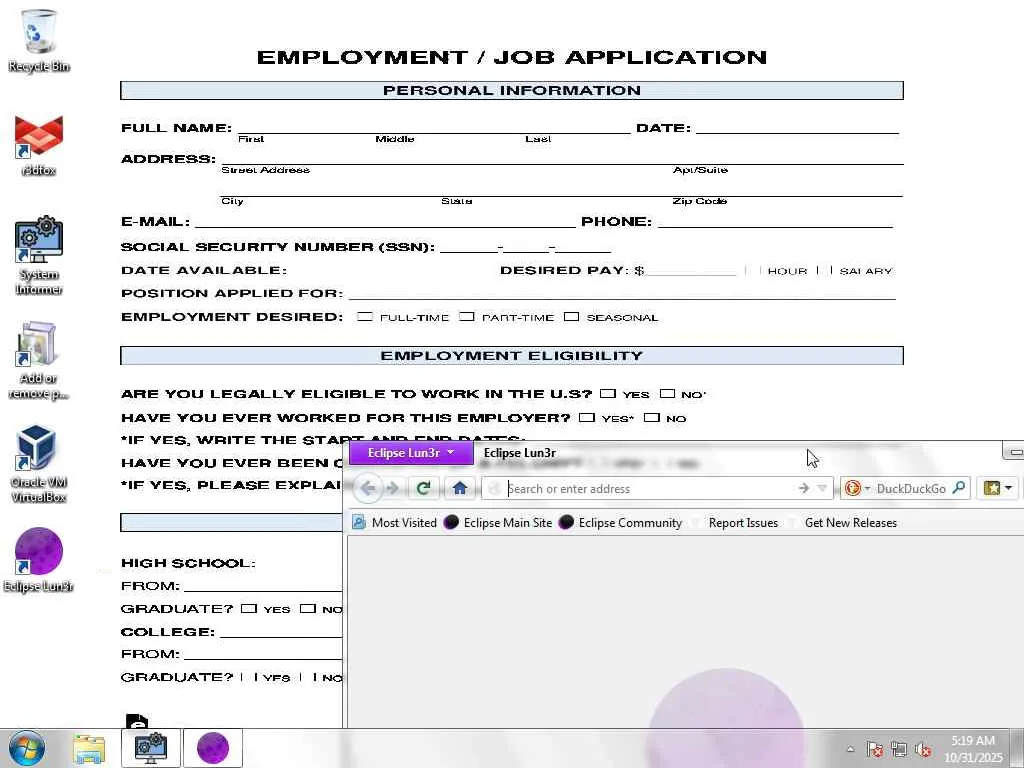The image size is (1024, 768).
Task: Open the search engine selector dropdown
Action: click(867, 488)
